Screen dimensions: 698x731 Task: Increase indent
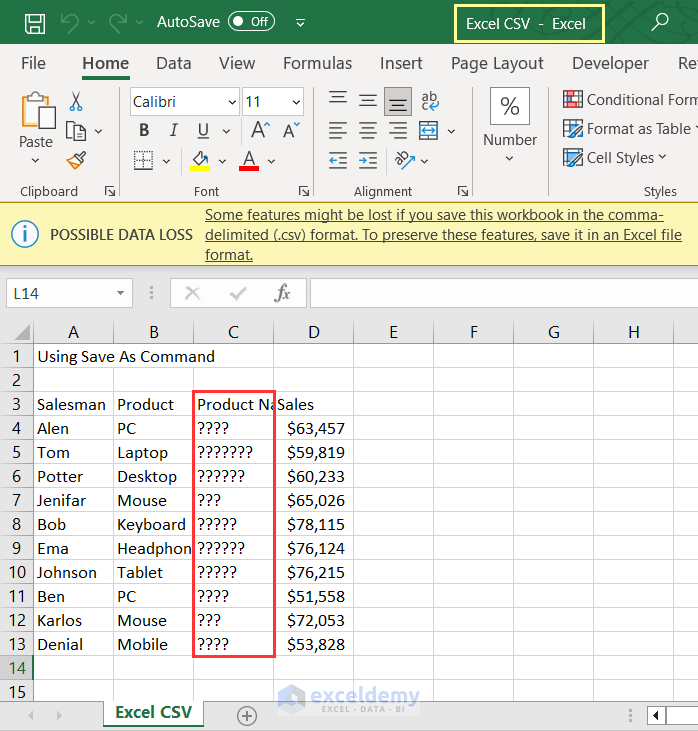(x=368, y=161)
